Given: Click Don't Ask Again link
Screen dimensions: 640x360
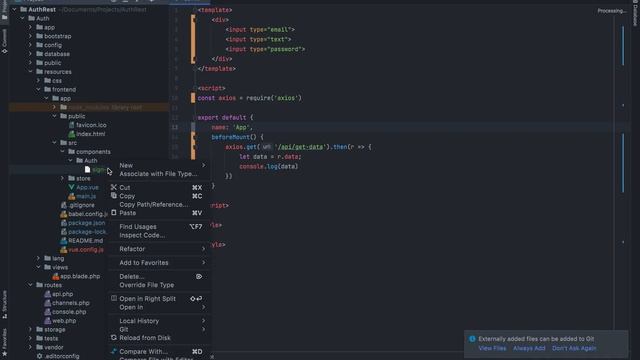Looking at the screenshot, I should pos(574,348).
